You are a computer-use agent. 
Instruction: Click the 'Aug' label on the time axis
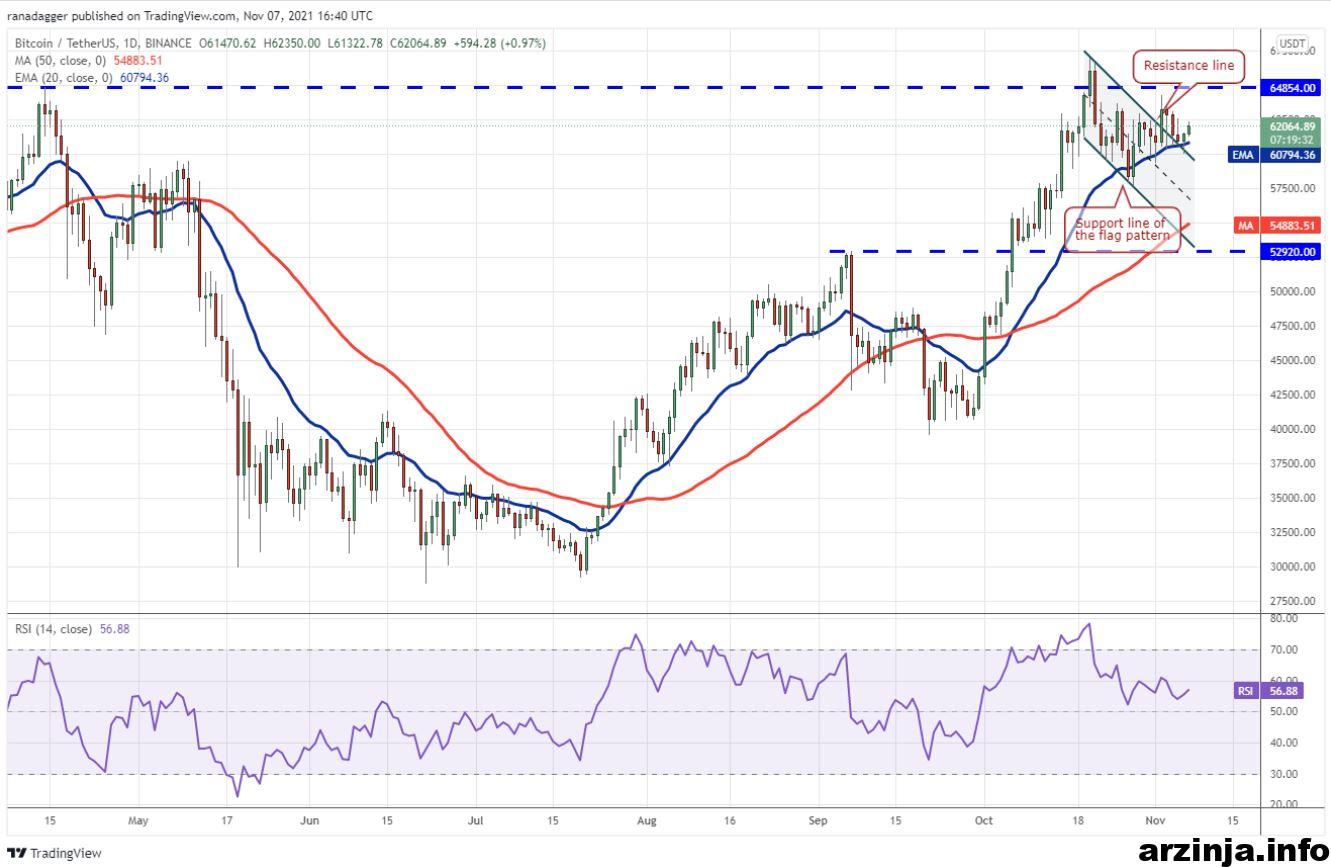646,820
